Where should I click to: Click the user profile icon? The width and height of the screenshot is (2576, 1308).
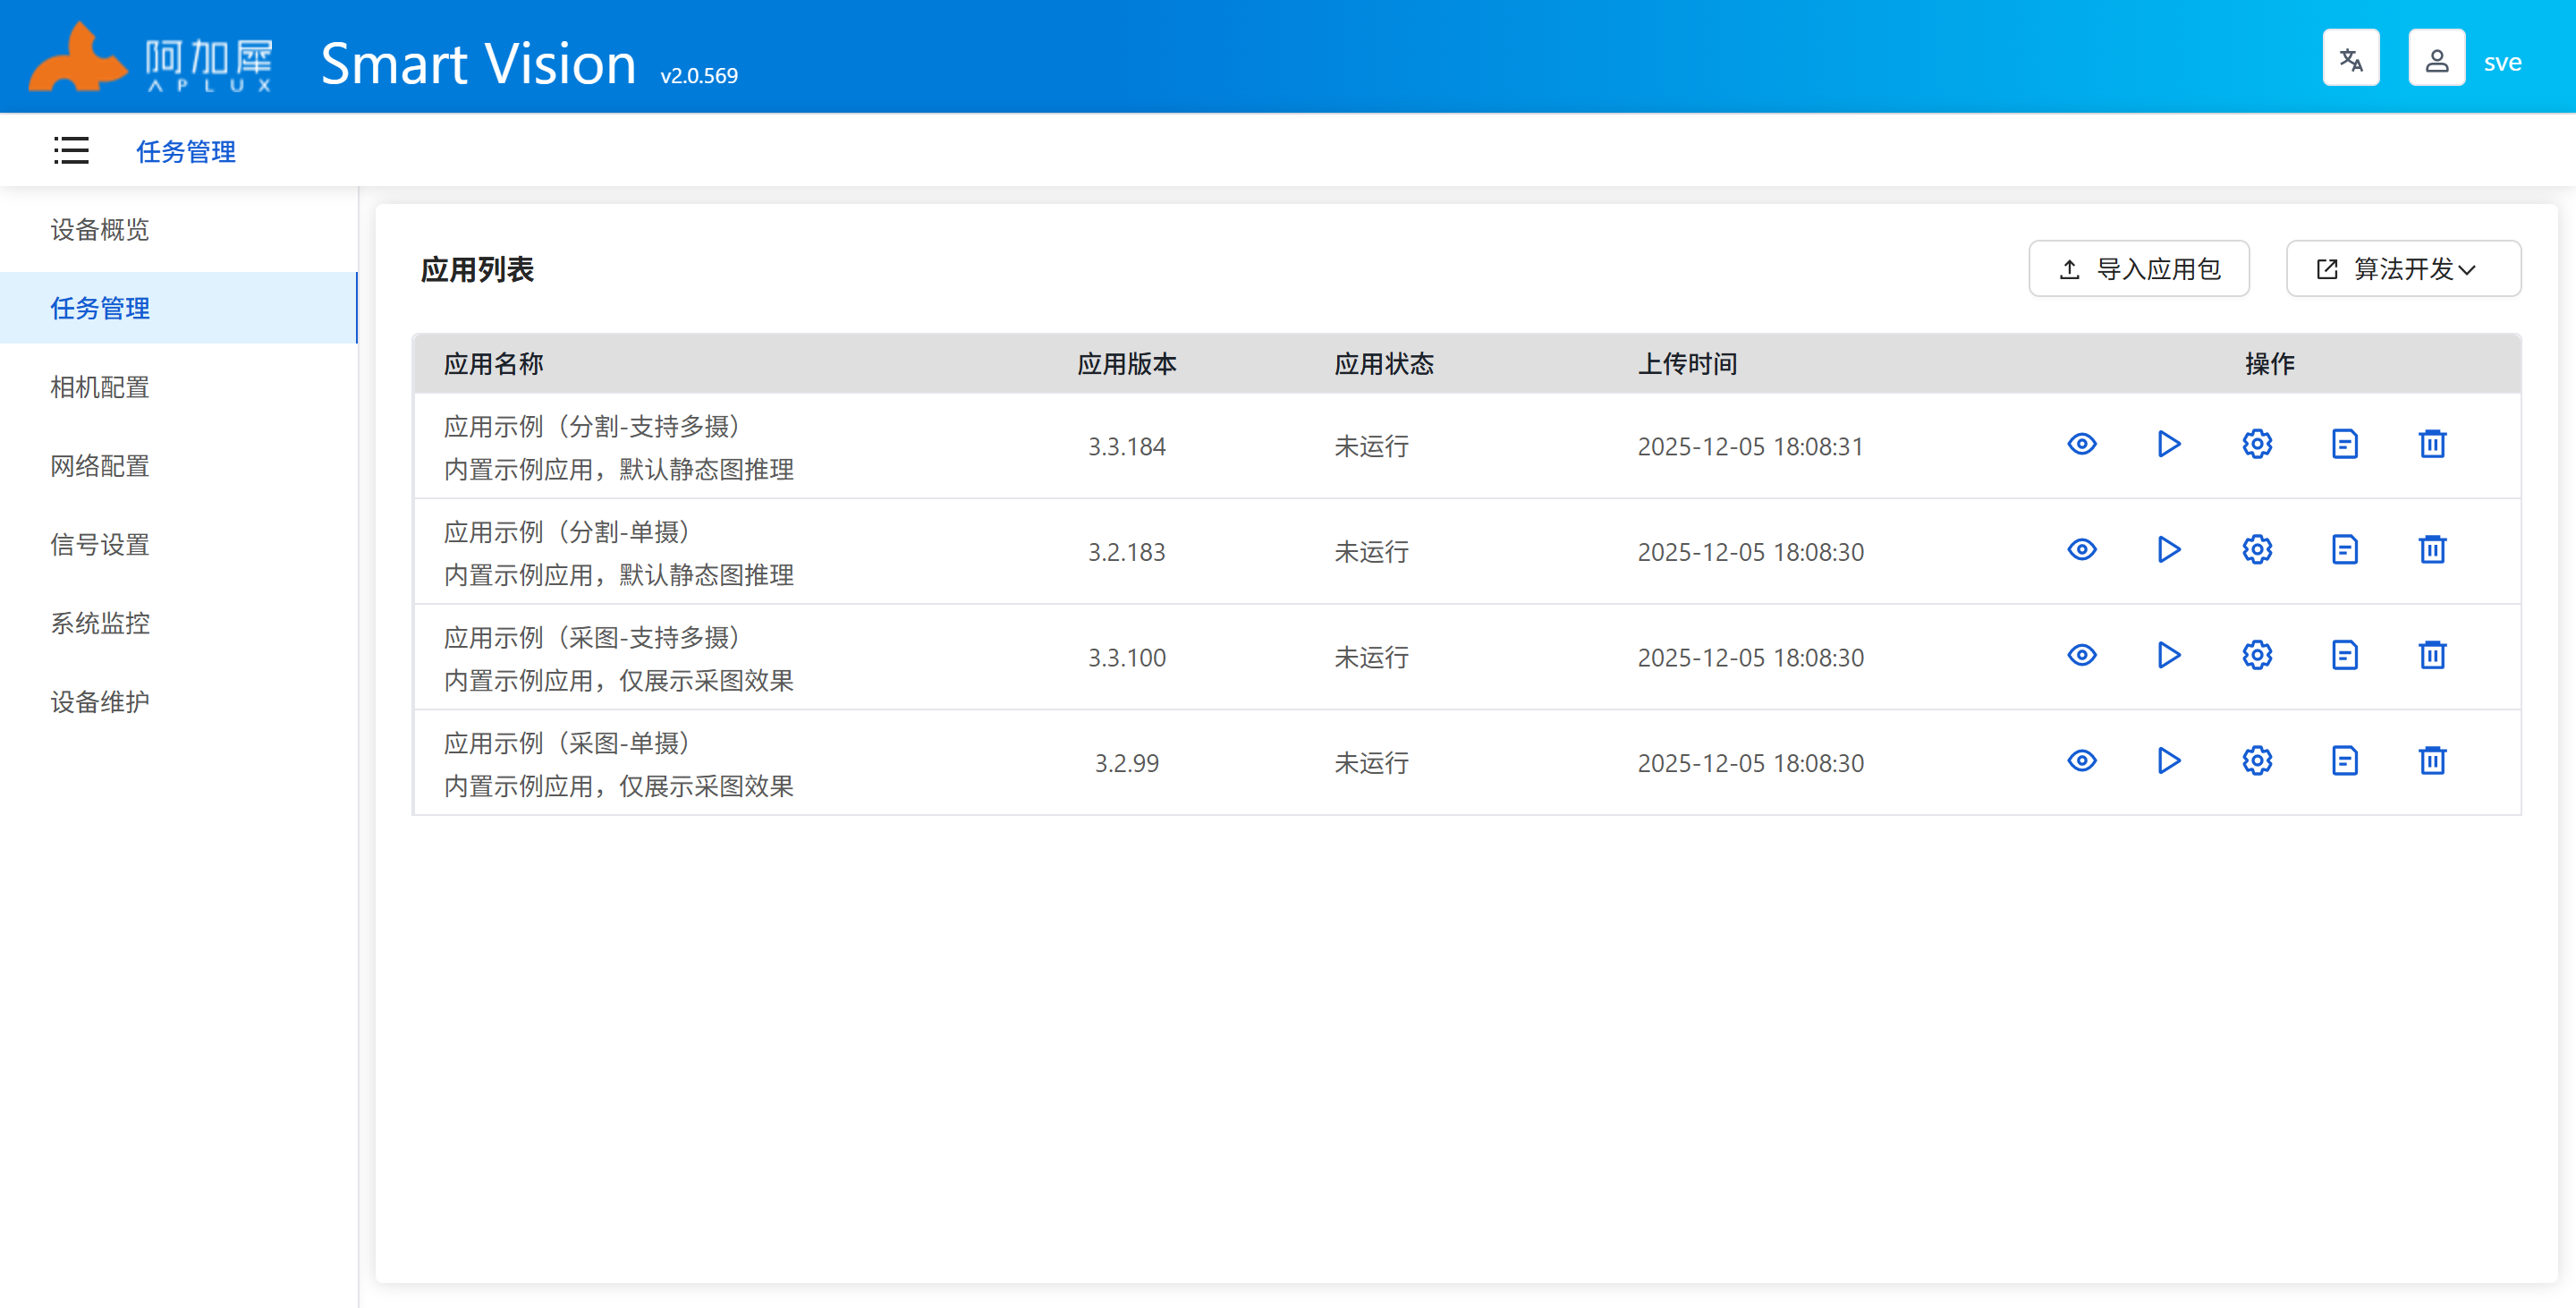[2436, 59]
